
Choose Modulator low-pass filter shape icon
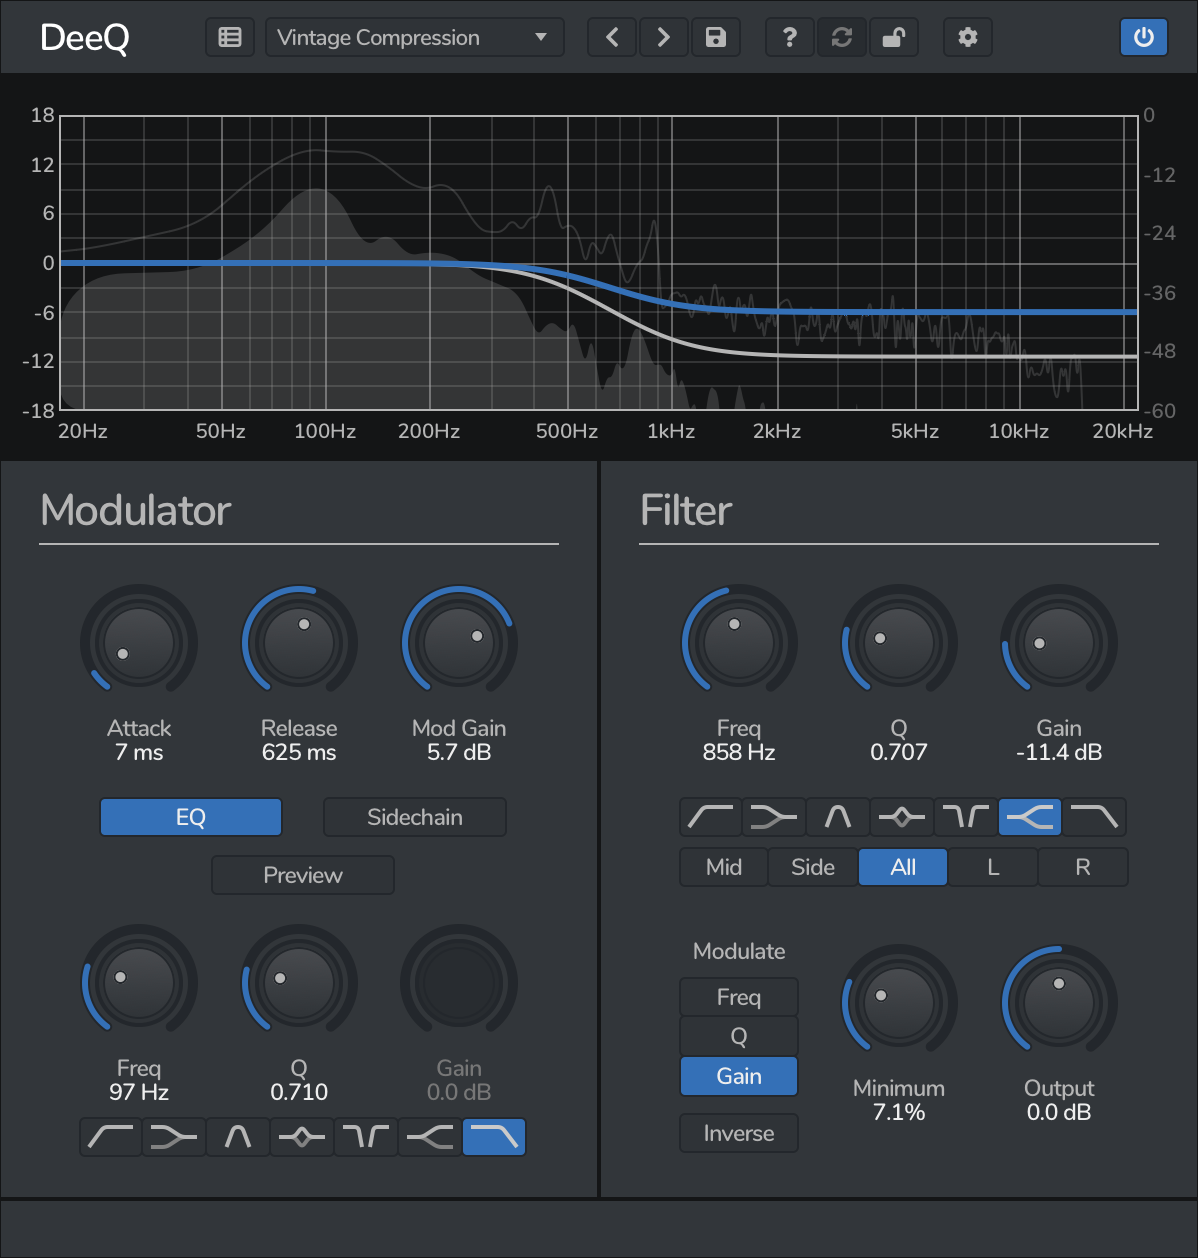pos(494,1137)
